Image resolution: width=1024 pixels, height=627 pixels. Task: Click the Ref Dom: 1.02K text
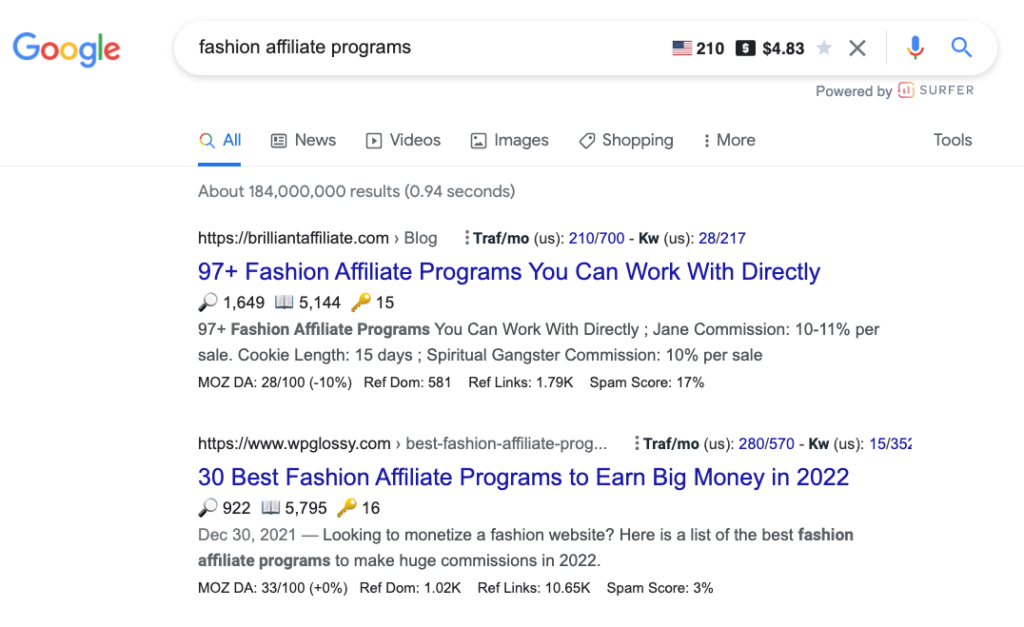[x=410, y=588]
